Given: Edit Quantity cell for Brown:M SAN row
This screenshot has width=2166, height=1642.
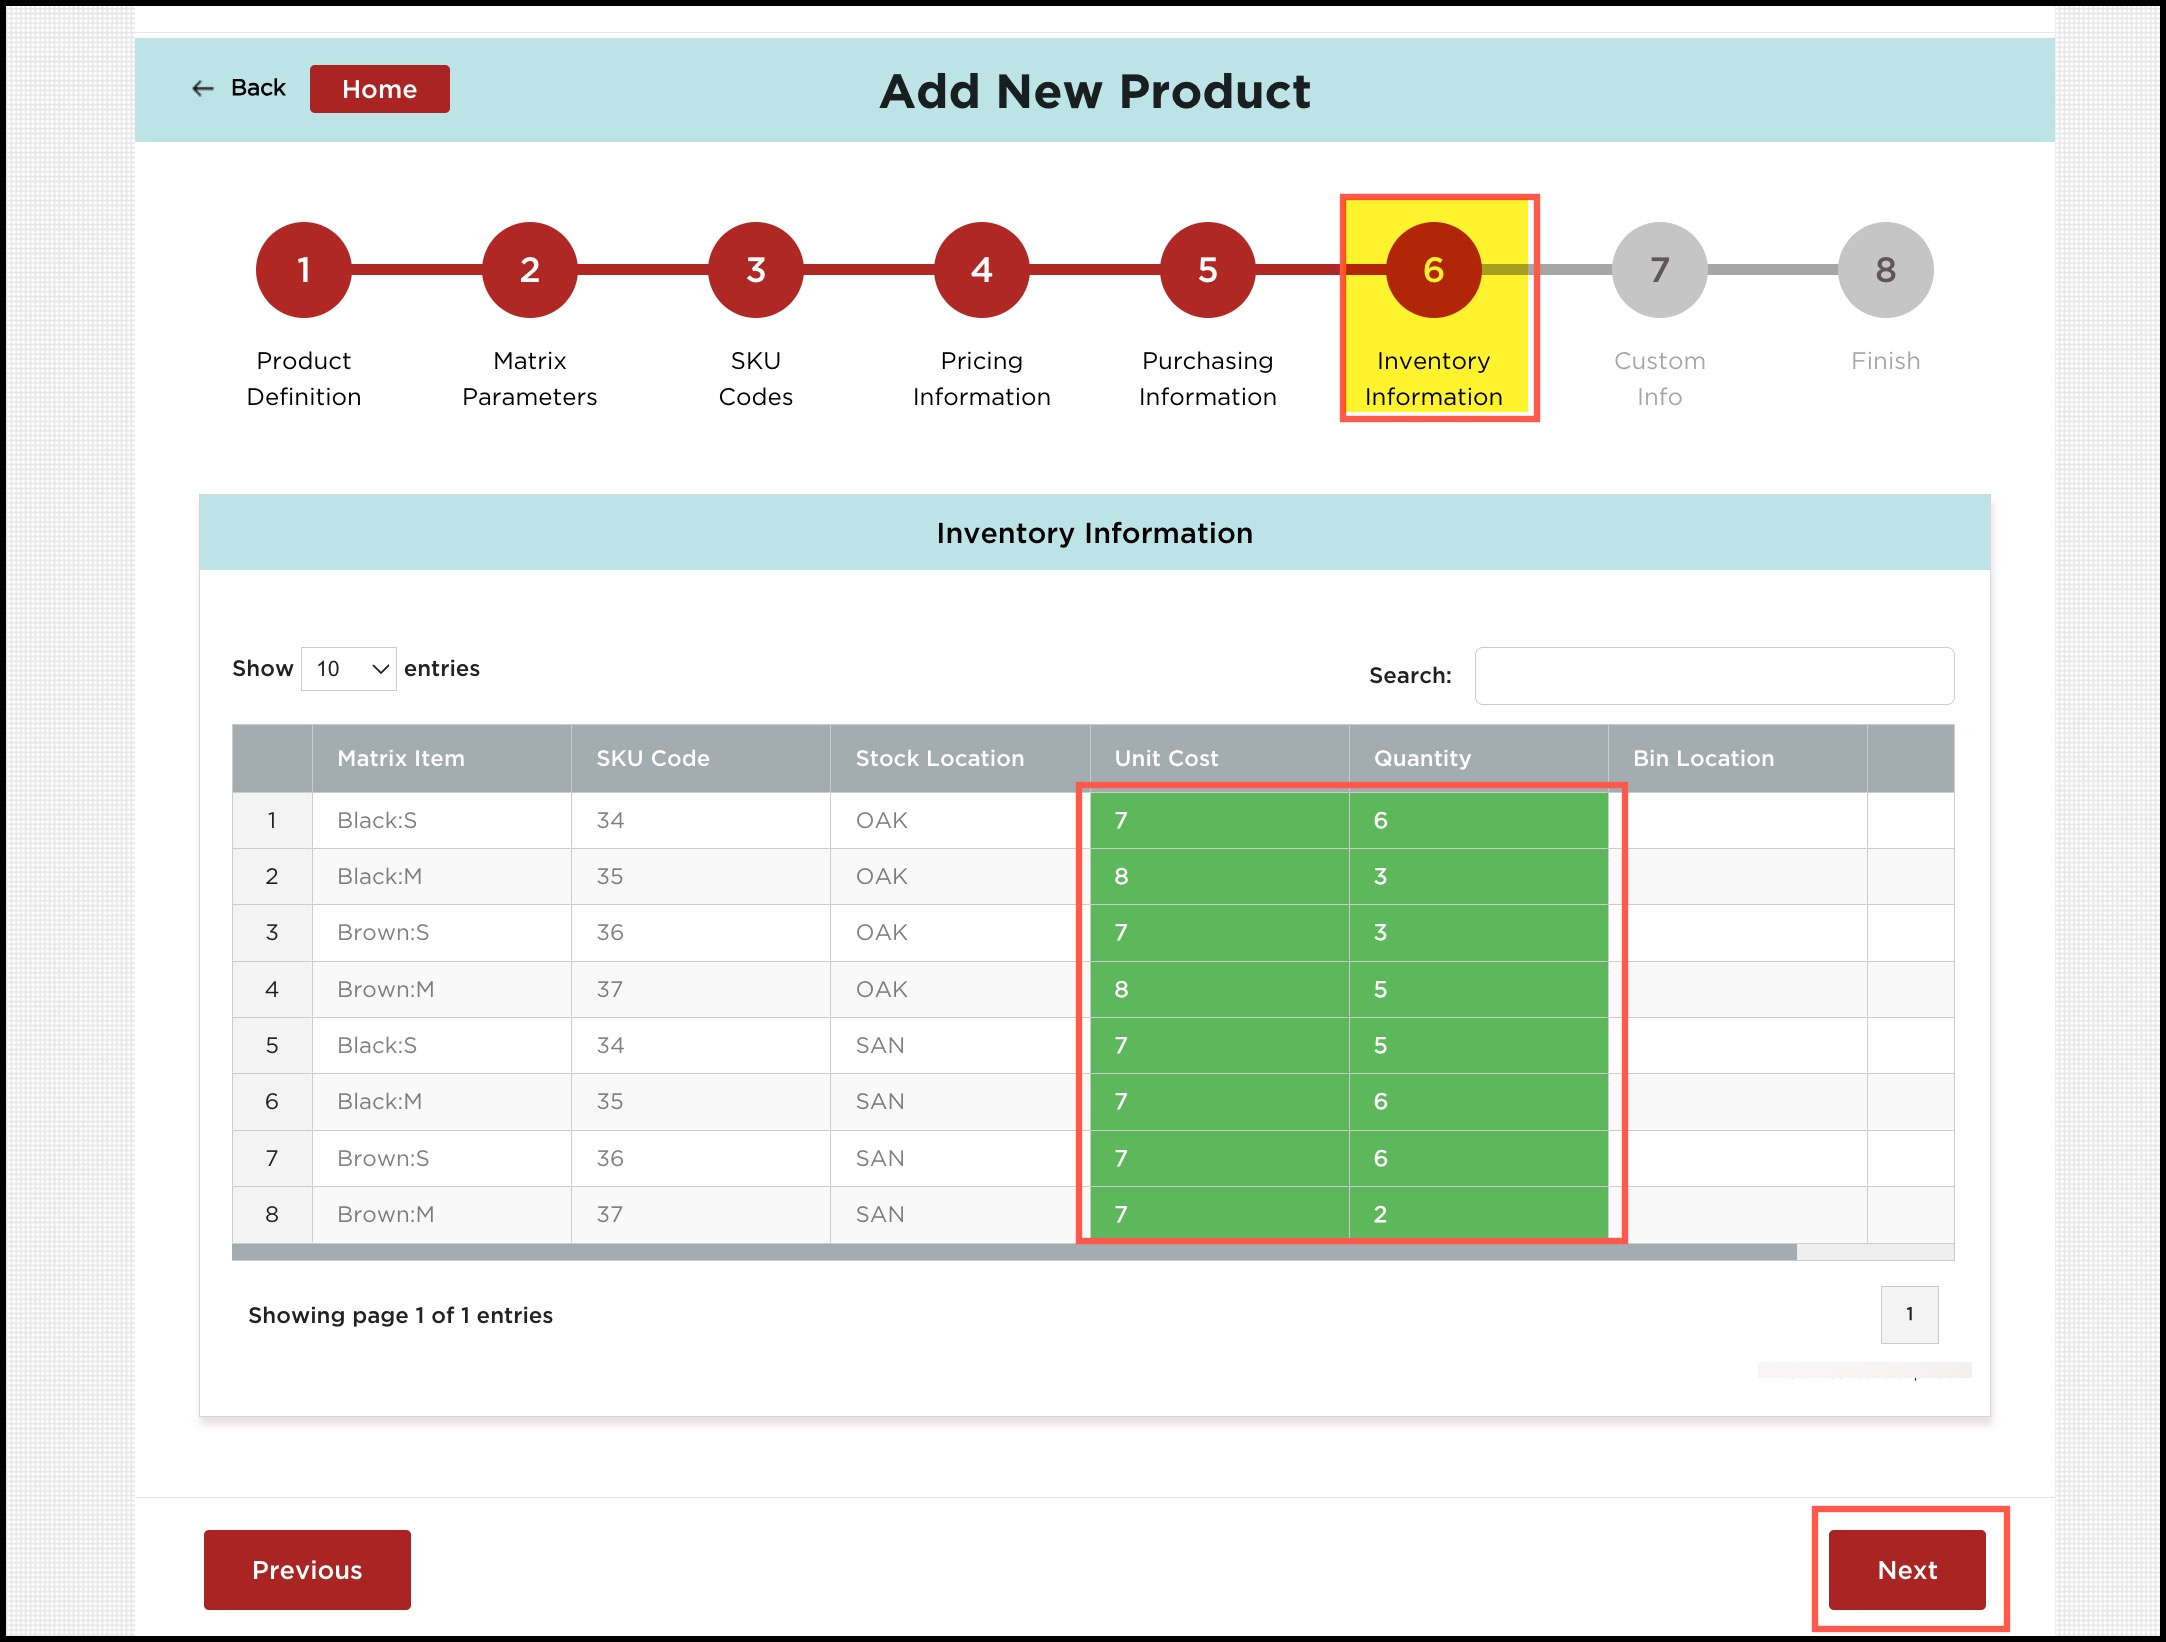Looking at the screenshot, I should tap(1477, 1214).
